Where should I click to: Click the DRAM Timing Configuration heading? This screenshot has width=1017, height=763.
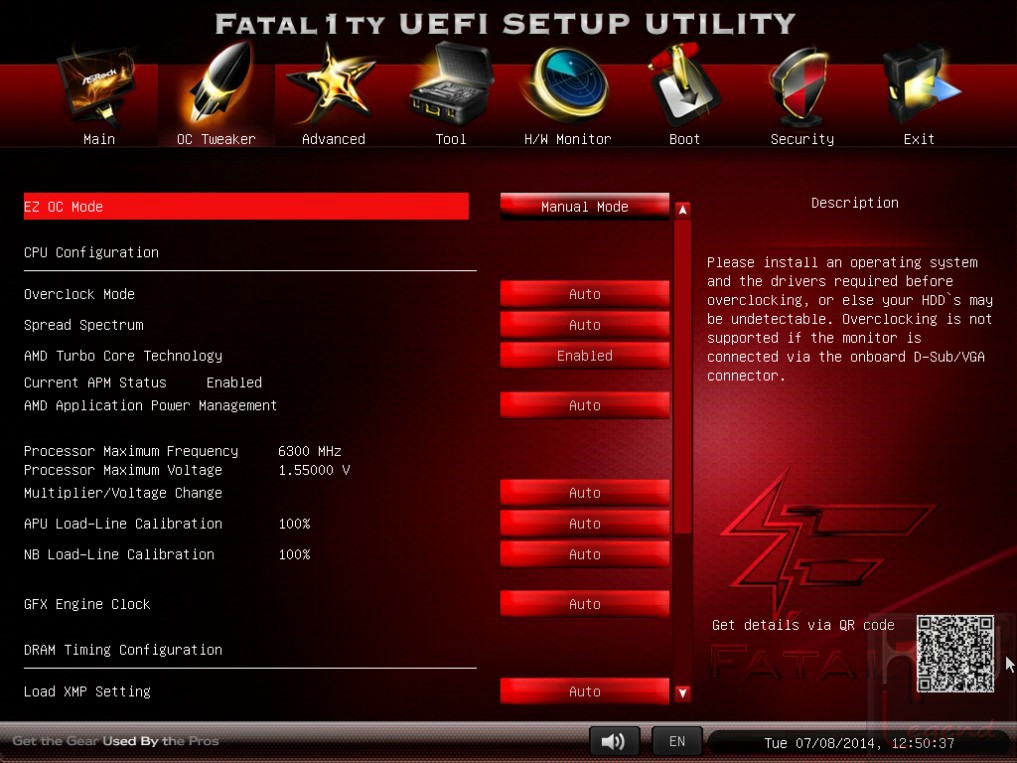click(x=123, y=650)
